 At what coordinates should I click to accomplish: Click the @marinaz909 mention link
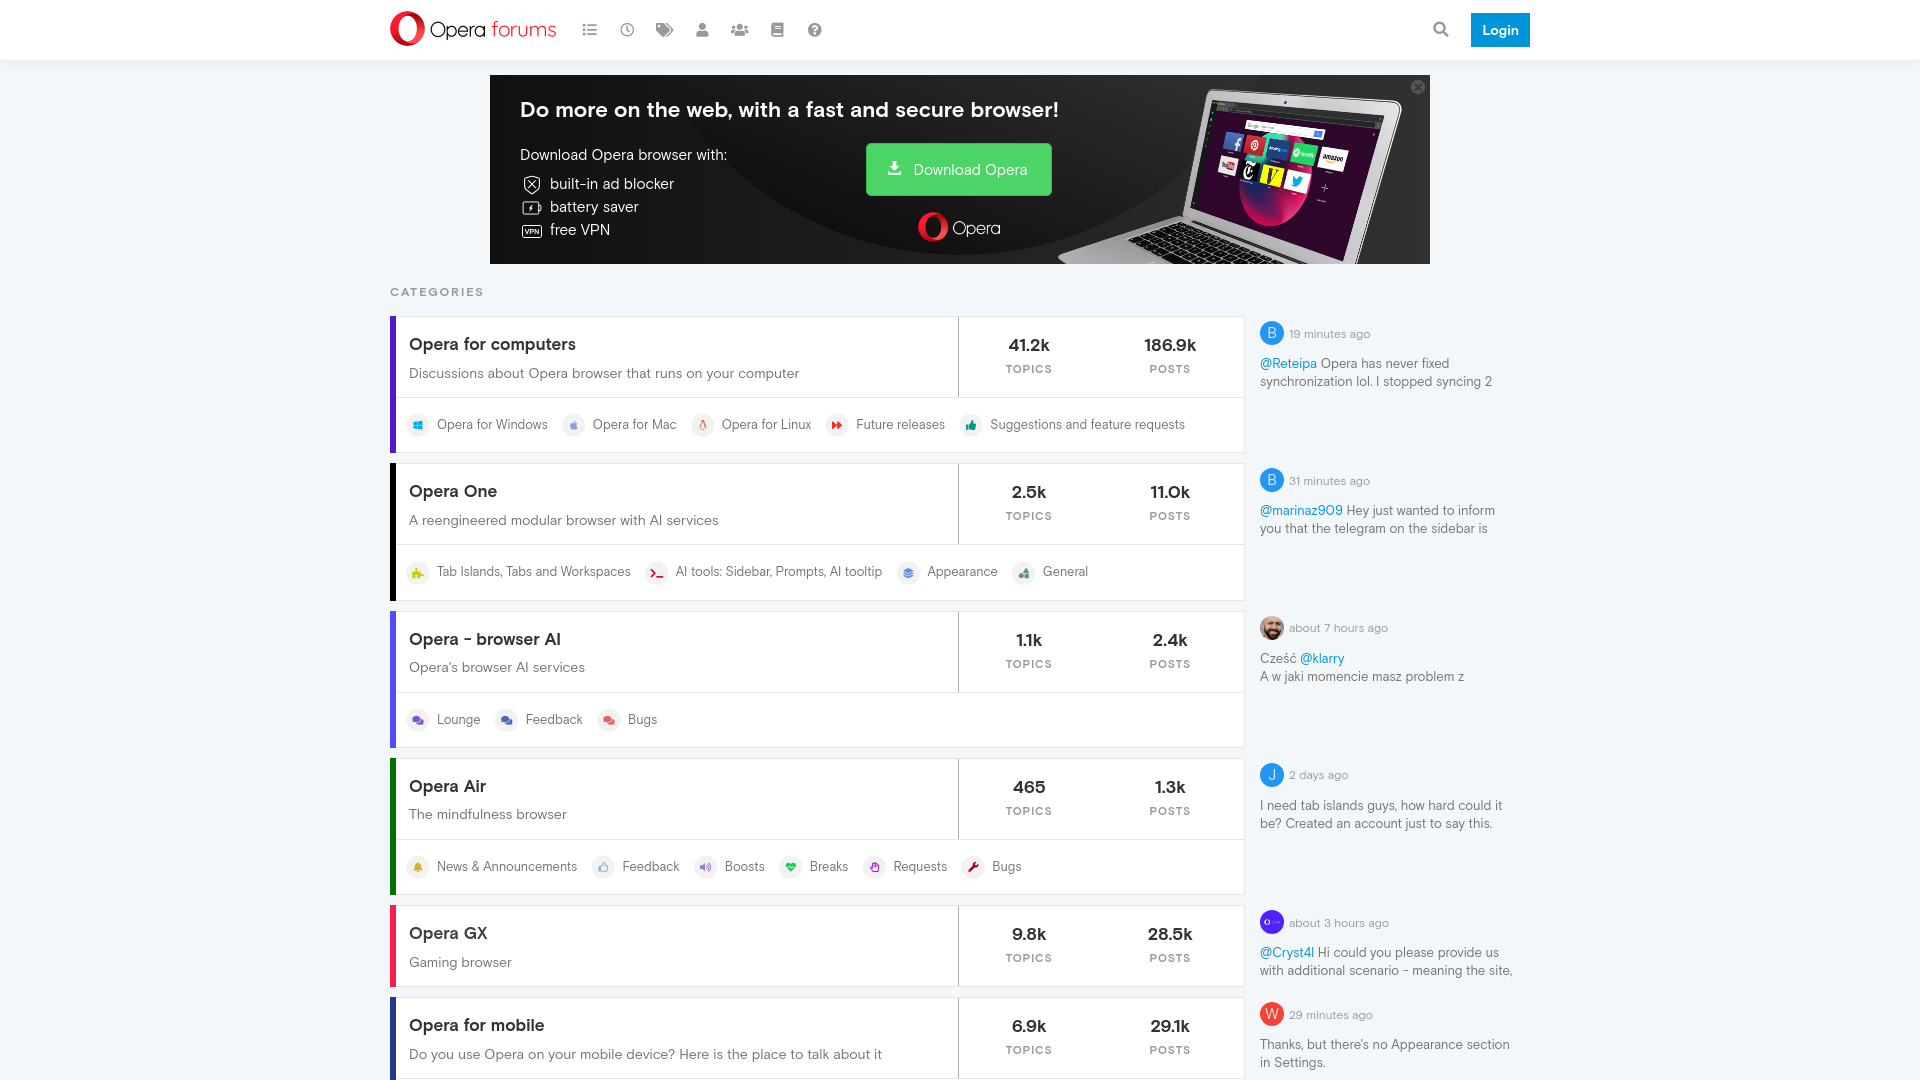click(x=1301, y=511)
